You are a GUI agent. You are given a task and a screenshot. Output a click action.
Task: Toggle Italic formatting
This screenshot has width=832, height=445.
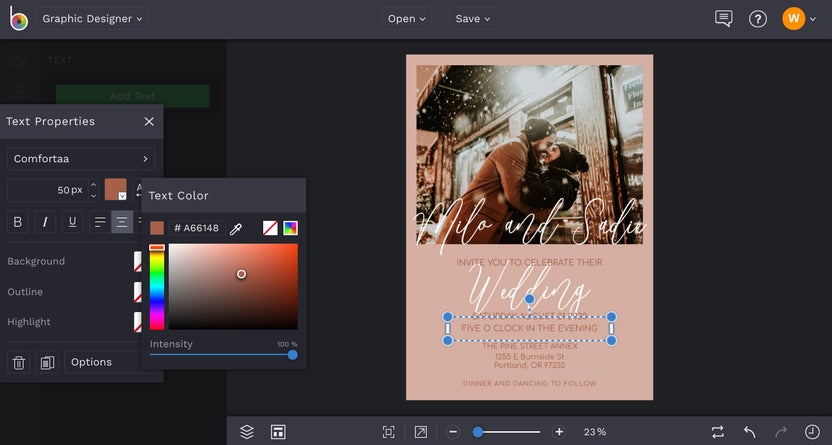45,222
